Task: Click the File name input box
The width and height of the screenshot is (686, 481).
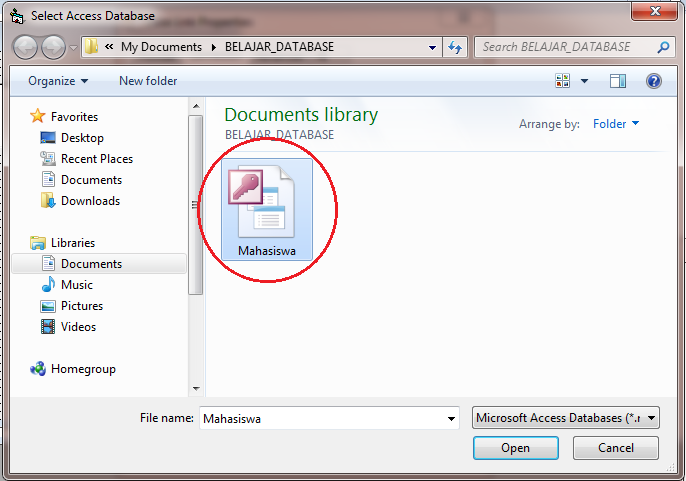Action: [x=329, y=418]
